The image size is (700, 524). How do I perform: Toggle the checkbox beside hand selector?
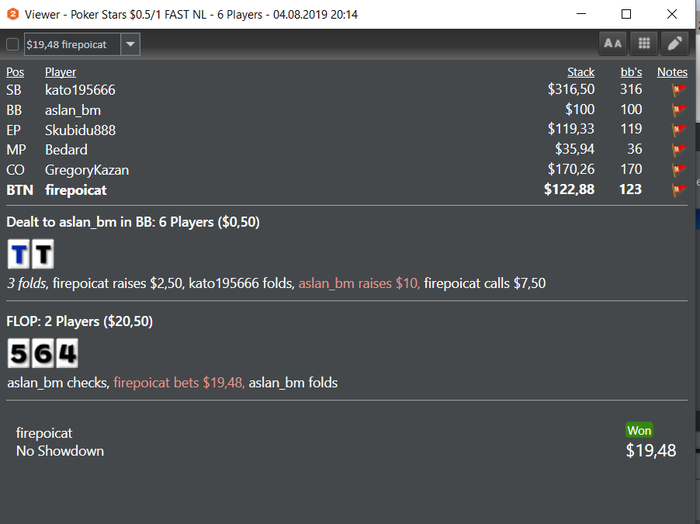tap(12, 45)
